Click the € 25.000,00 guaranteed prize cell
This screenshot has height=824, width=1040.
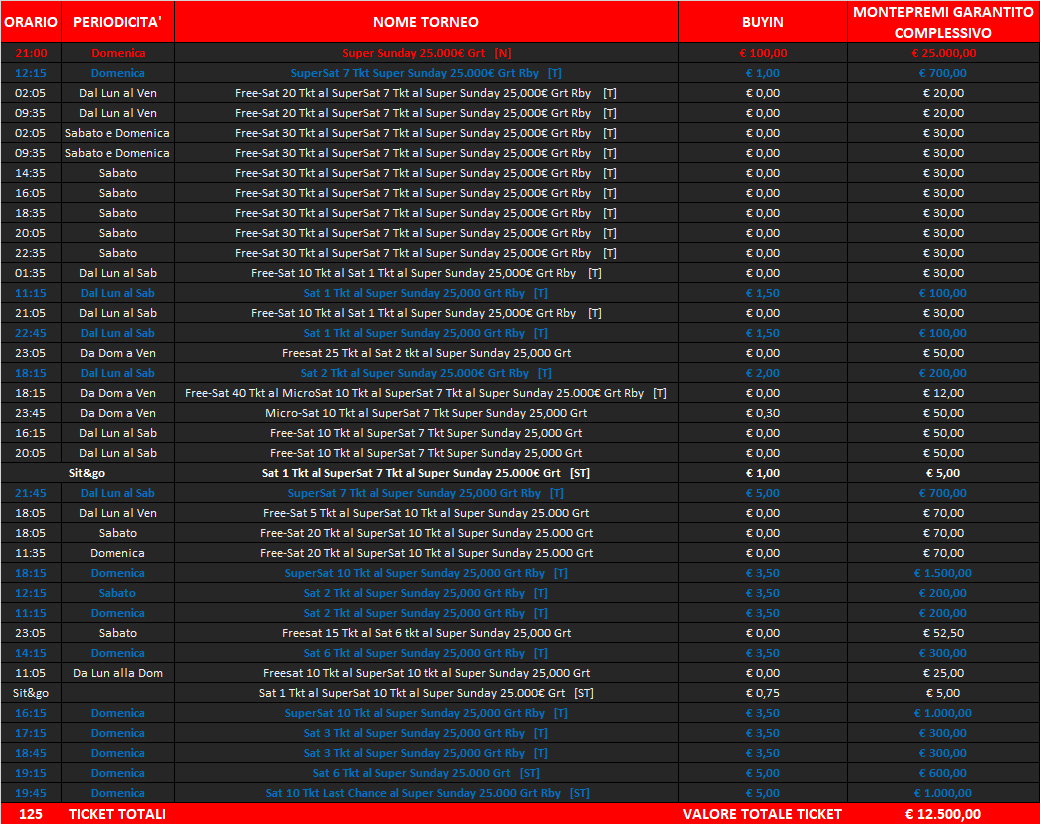point(943,53)
